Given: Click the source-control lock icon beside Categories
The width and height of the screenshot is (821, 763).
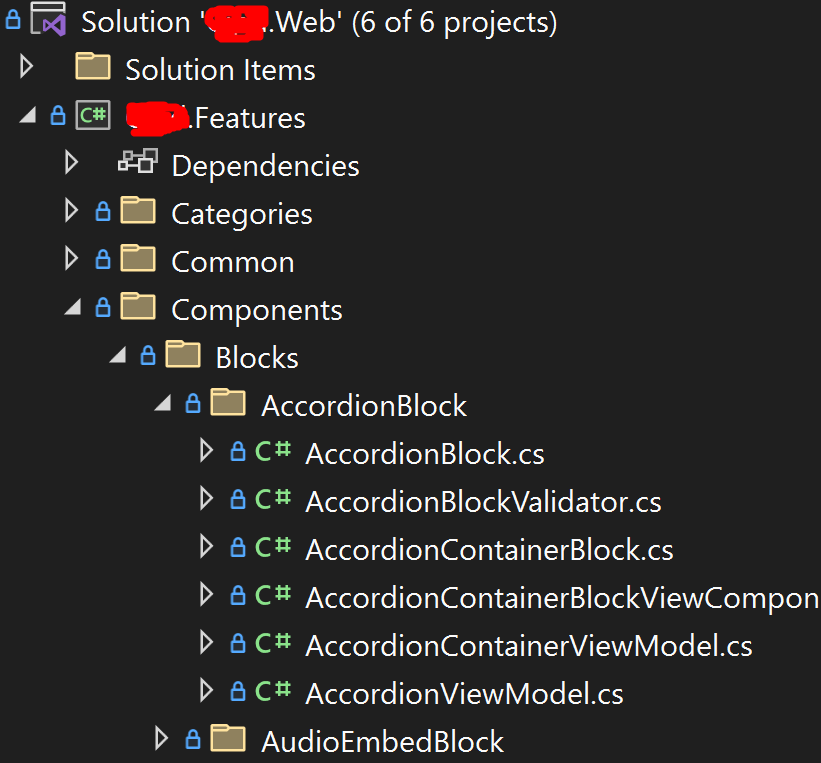Looking at the screenshot, I should click(x=102, y=212).
